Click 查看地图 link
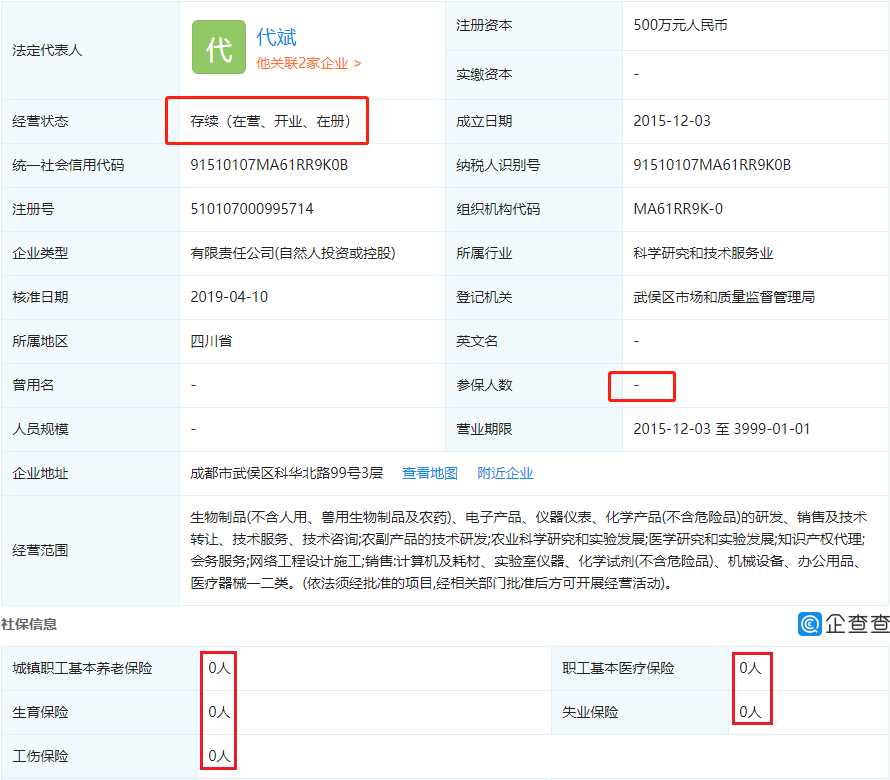This screenshot has width=890, height=780. point(430,473)
